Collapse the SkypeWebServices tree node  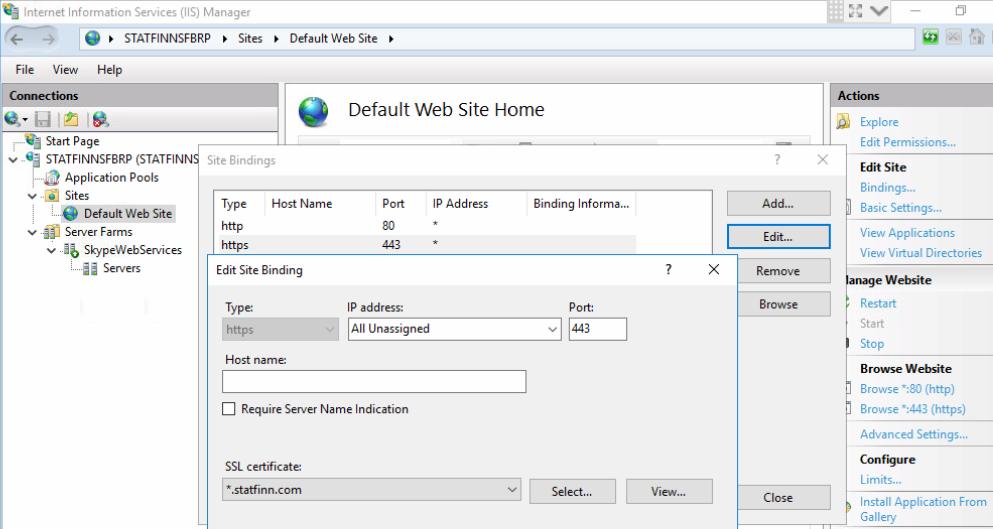(x=52, y=251)
